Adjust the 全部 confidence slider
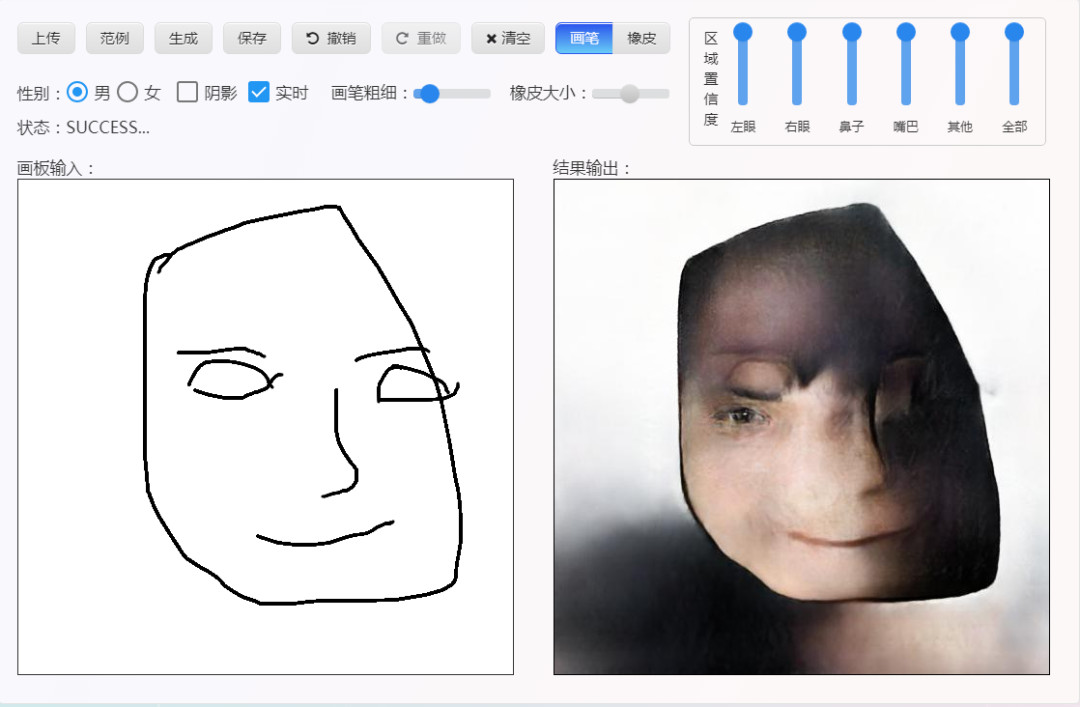 tap(1014, 33)
